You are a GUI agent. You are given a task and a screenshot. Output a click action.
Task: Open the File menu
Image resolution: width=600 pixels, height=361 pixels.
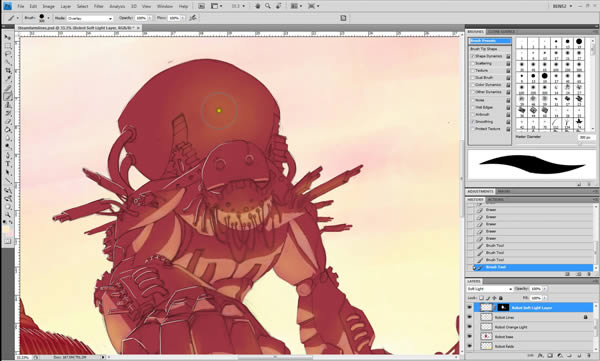pos(21,7)
